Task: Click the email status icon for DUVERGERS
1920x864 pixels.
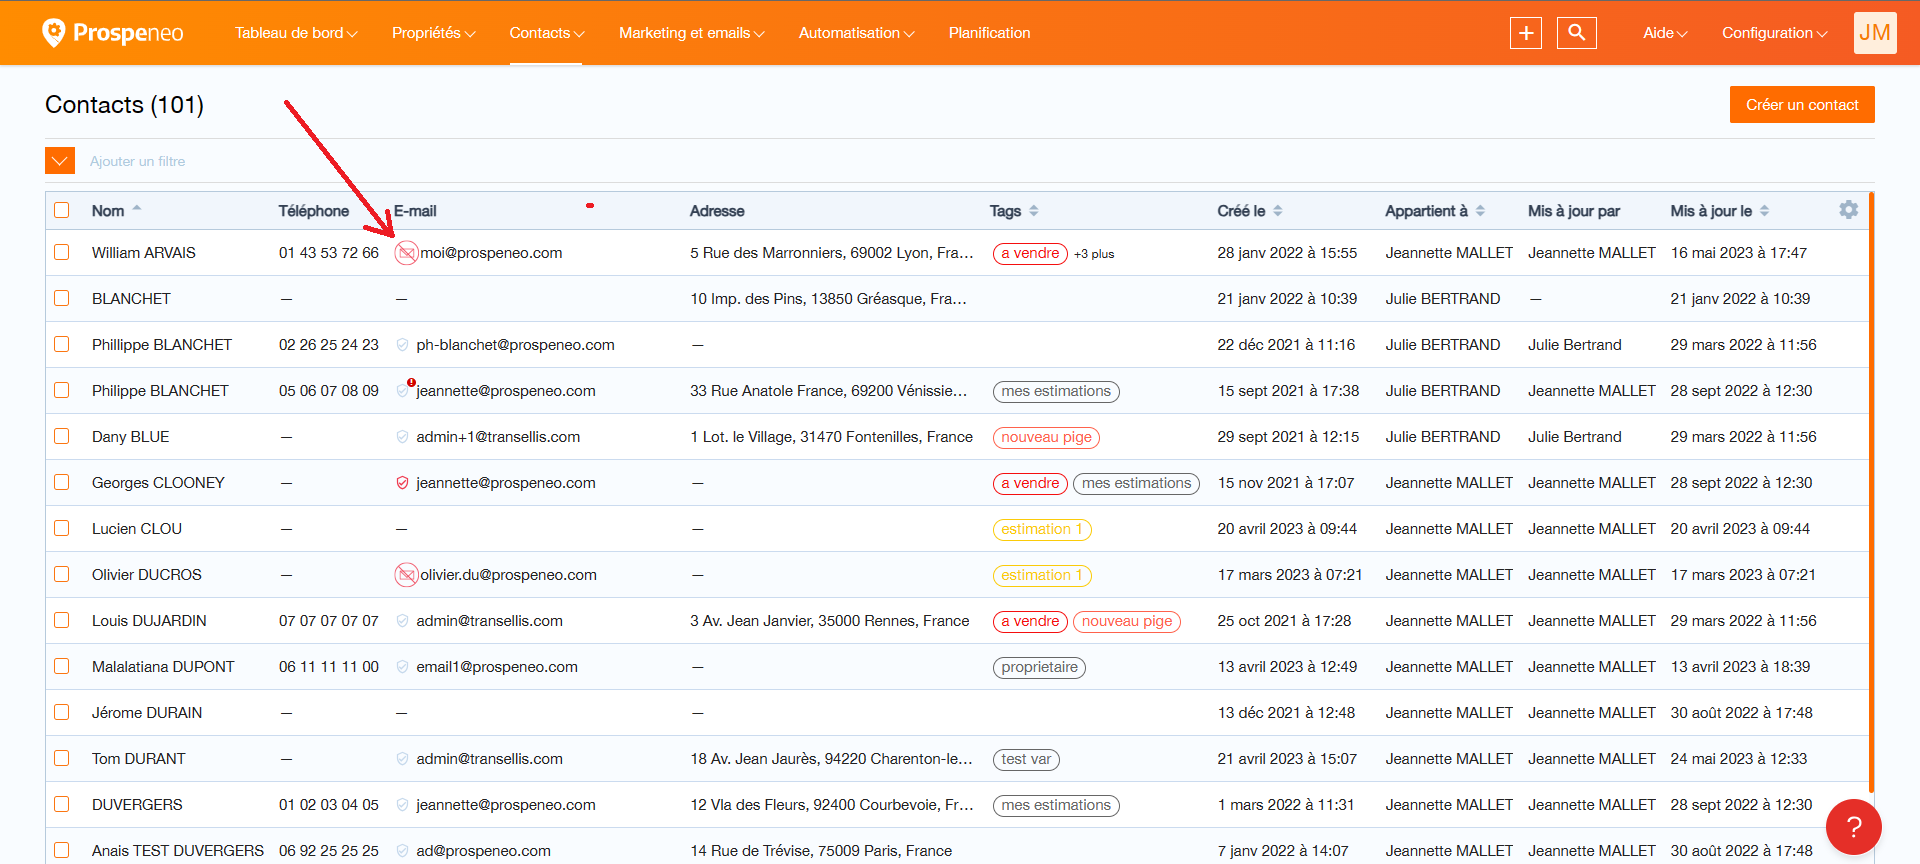Action: pyautogui.click(x=402, y=805)
